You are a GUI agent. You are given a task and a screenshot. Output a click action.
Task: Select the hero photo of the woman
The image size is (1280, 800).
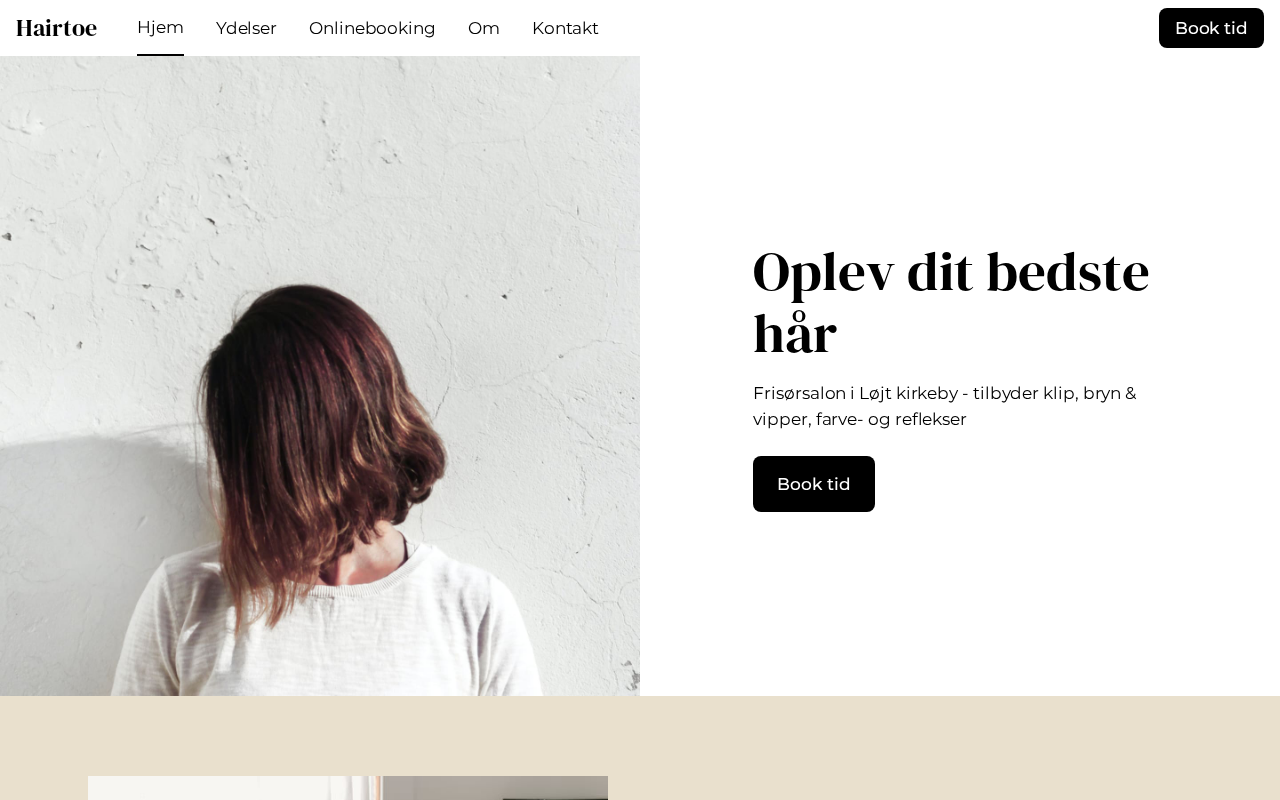(x=320, y=376)
